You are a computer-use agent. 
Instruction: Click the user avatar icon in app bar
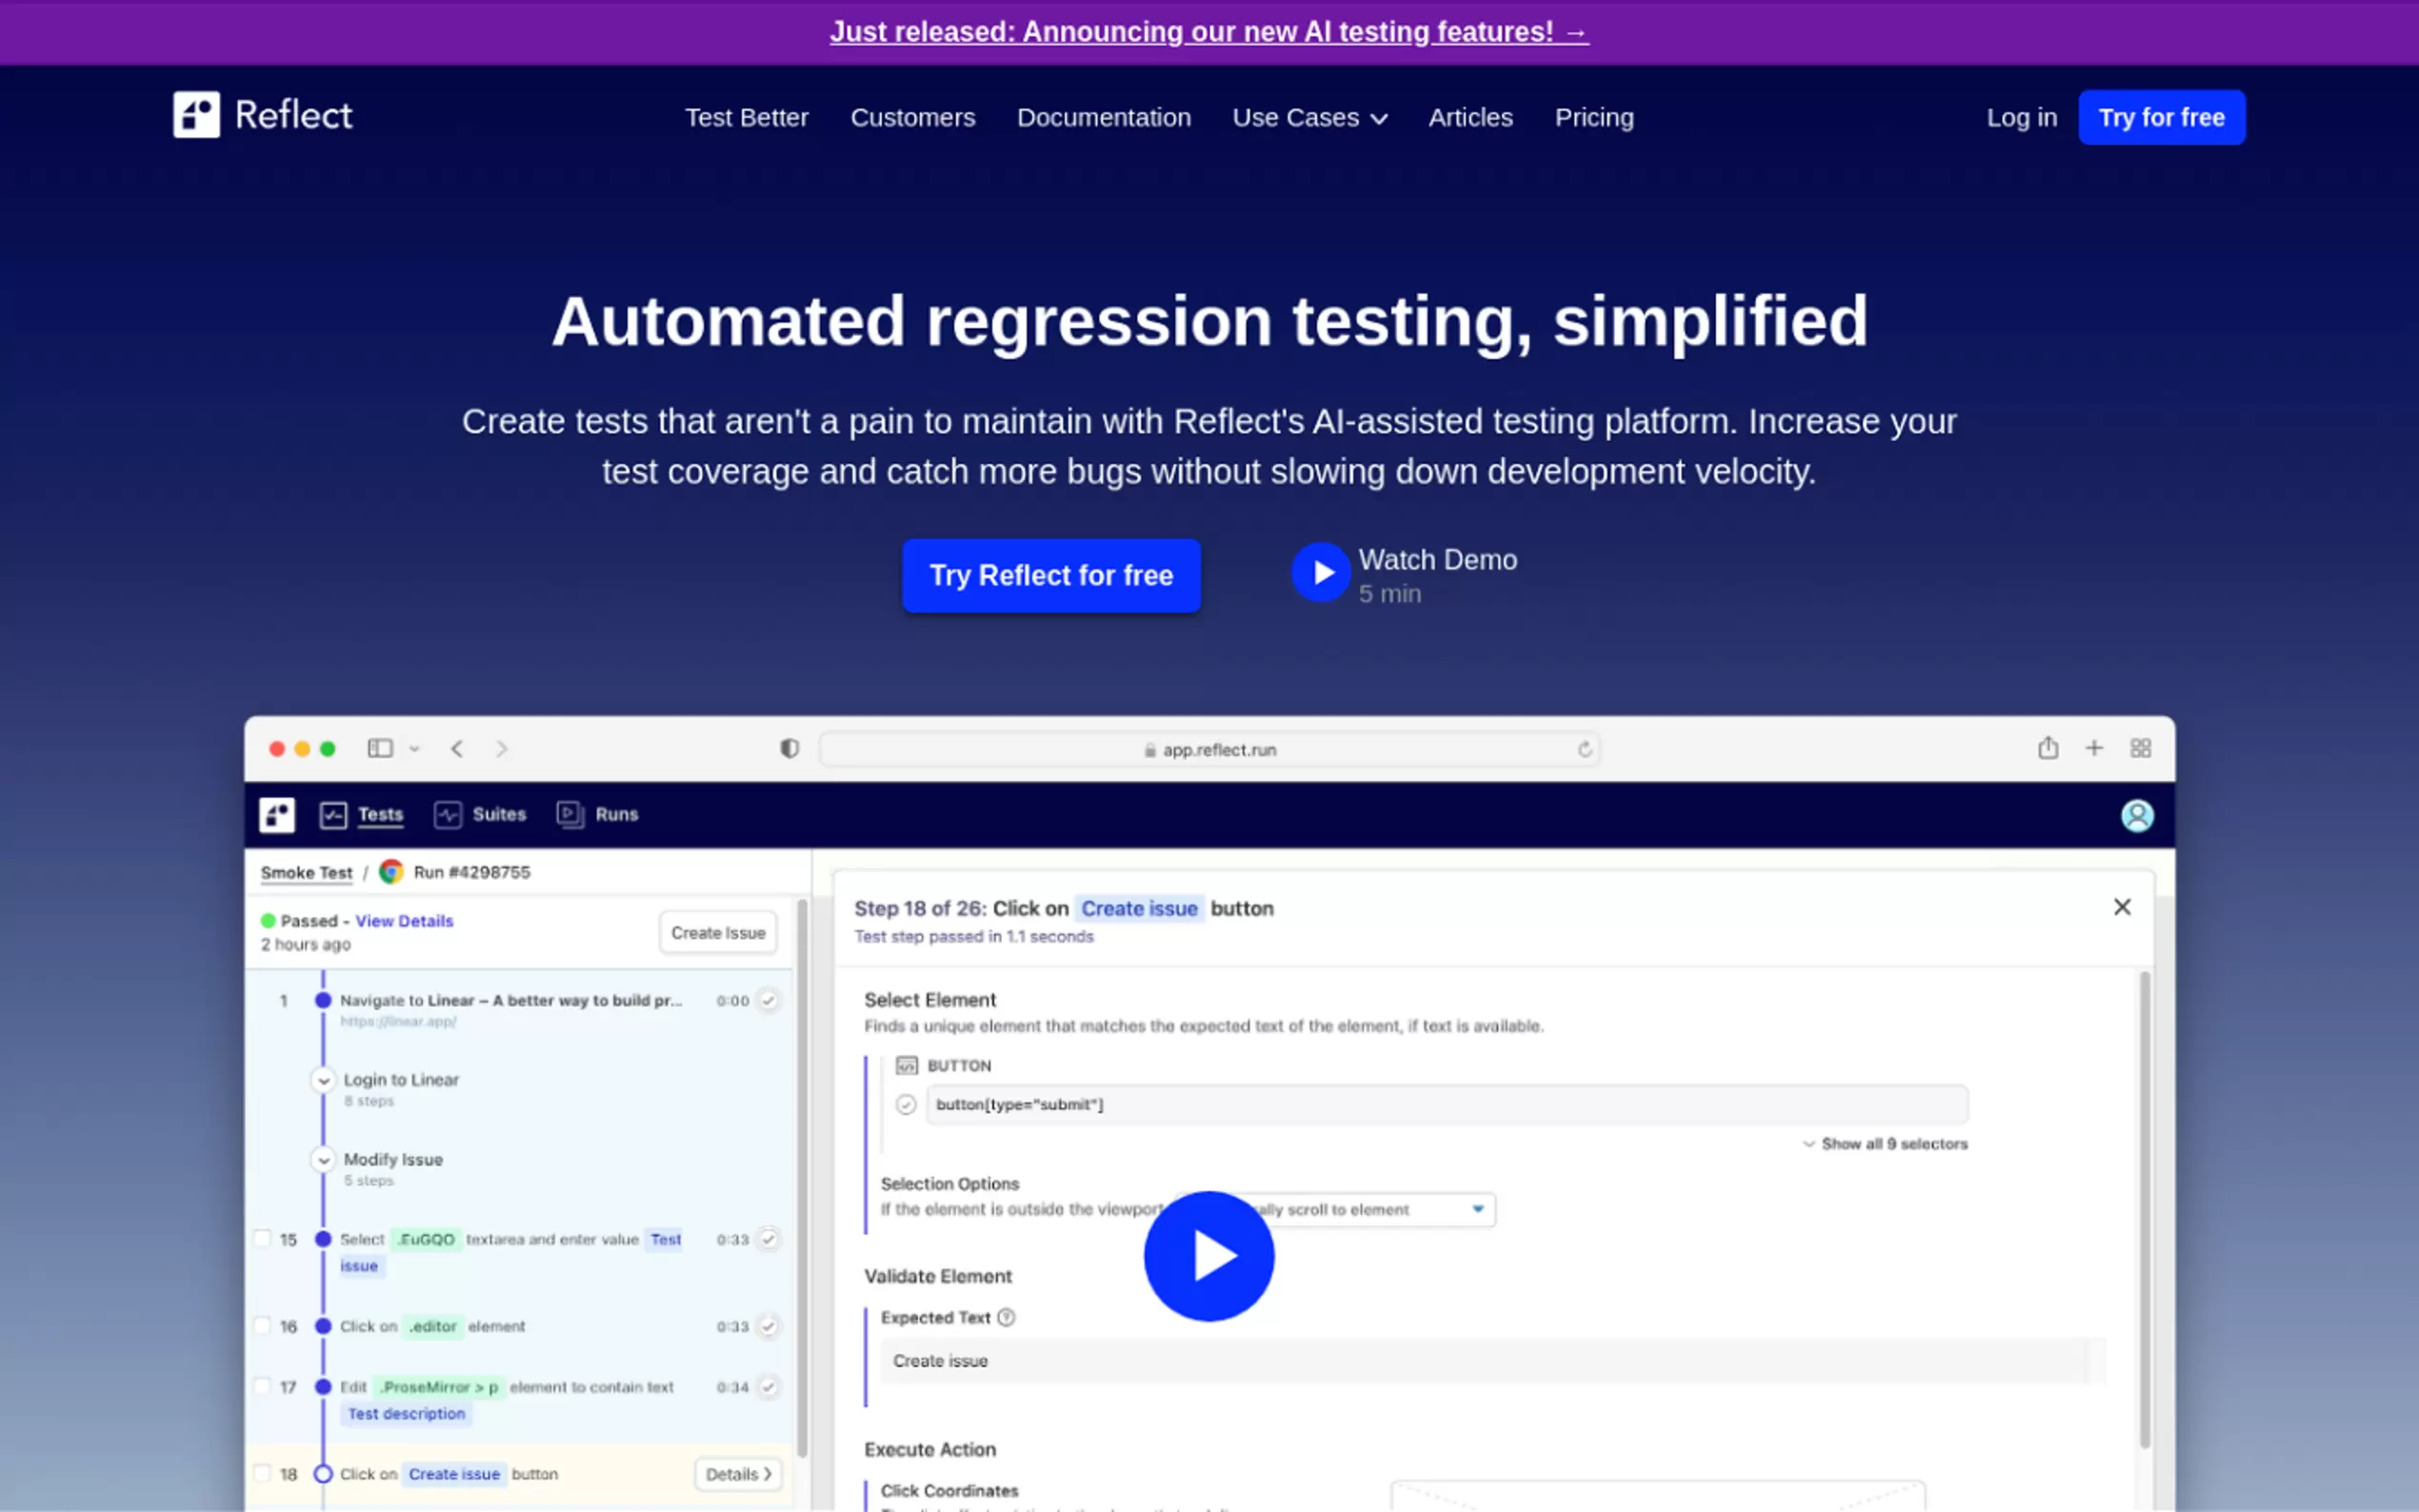click(x=2136, y=815)
